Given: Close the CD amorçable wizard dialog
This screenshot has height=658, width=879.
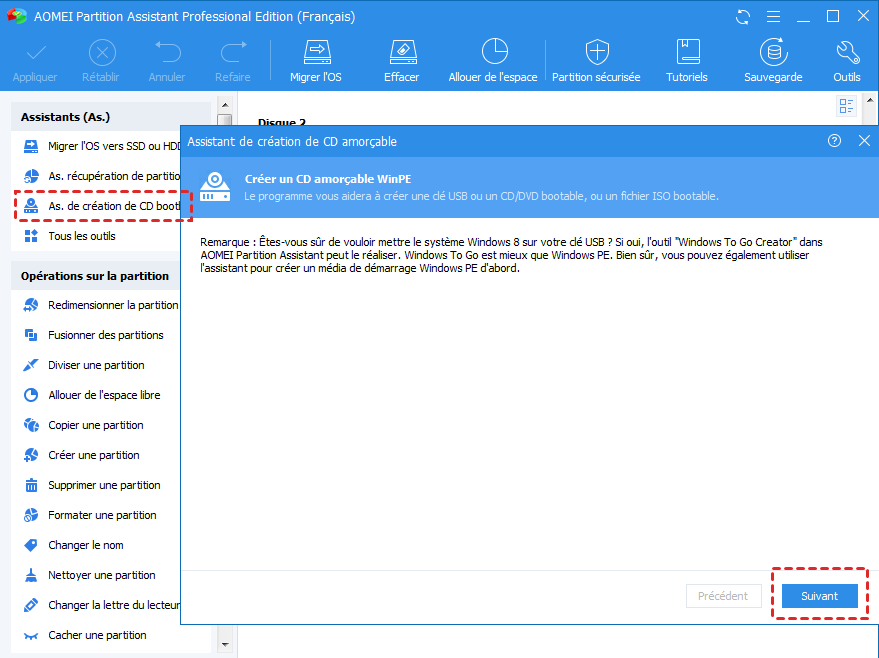Looking at the screenshot, I should pos(864,141).
